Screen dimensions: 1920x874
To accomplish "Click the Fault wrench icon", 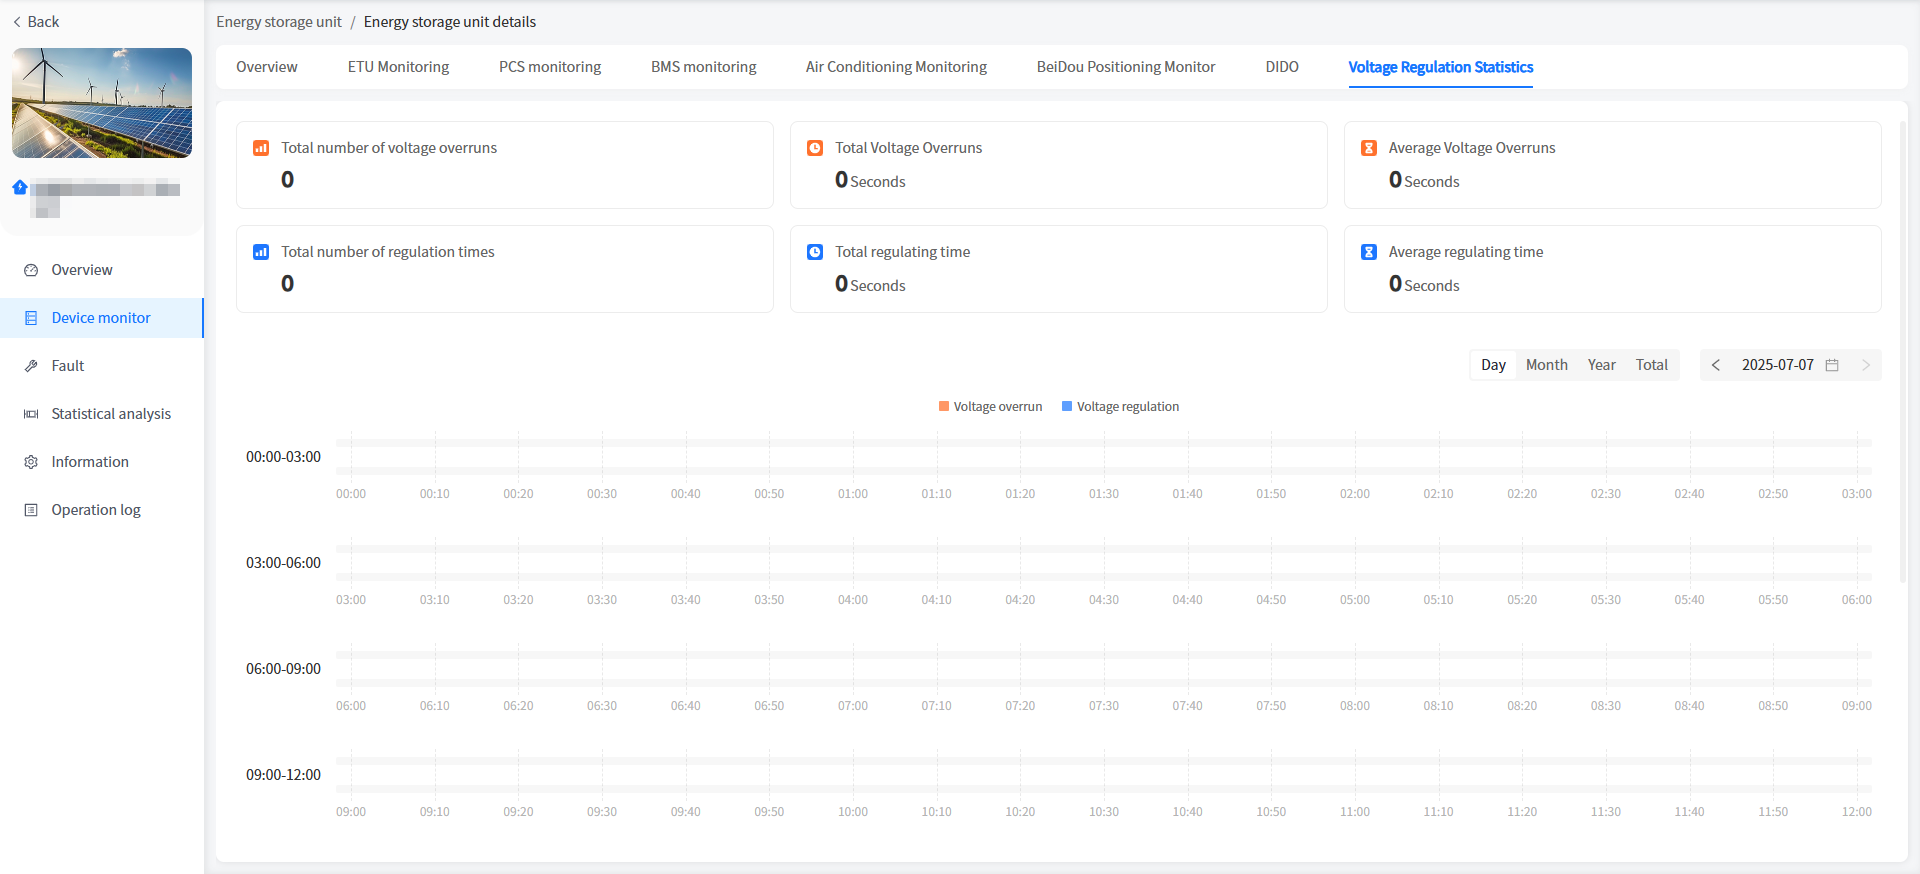I will pos(31,366).
